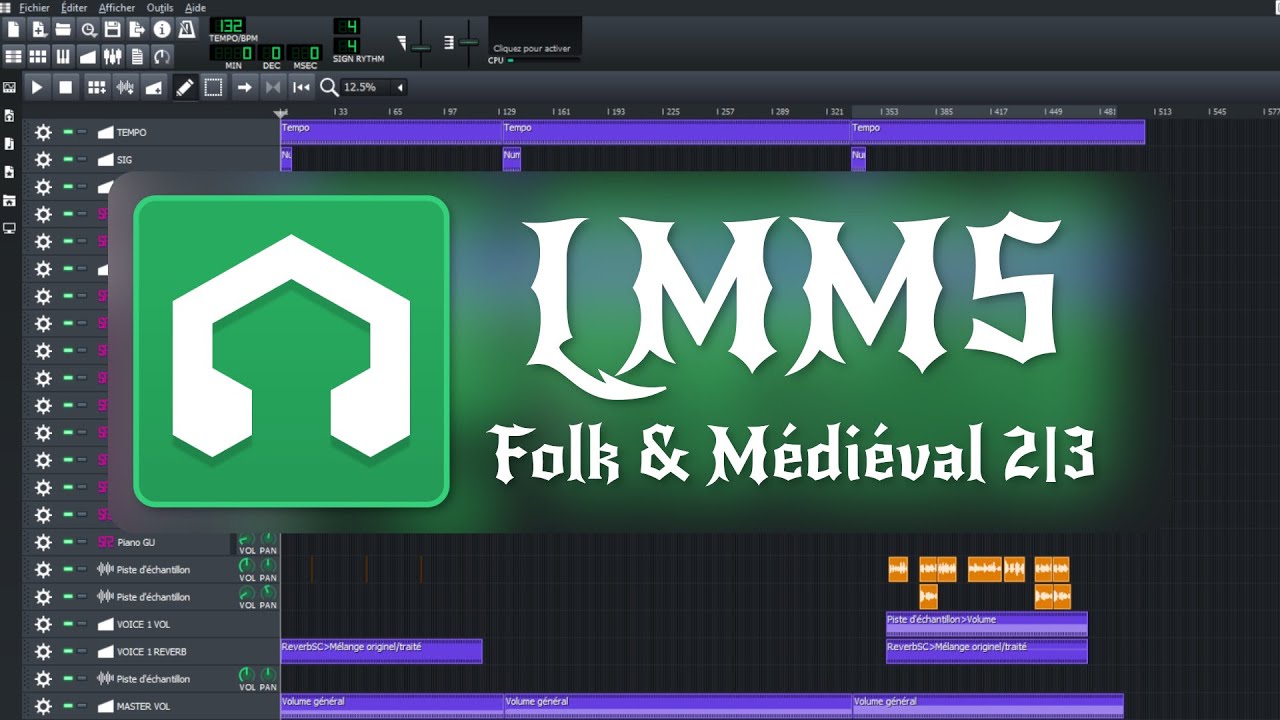Solo the VOICE 1 REVERB track
This screenshot has width=1280, height=720.
tap(82, 651)
